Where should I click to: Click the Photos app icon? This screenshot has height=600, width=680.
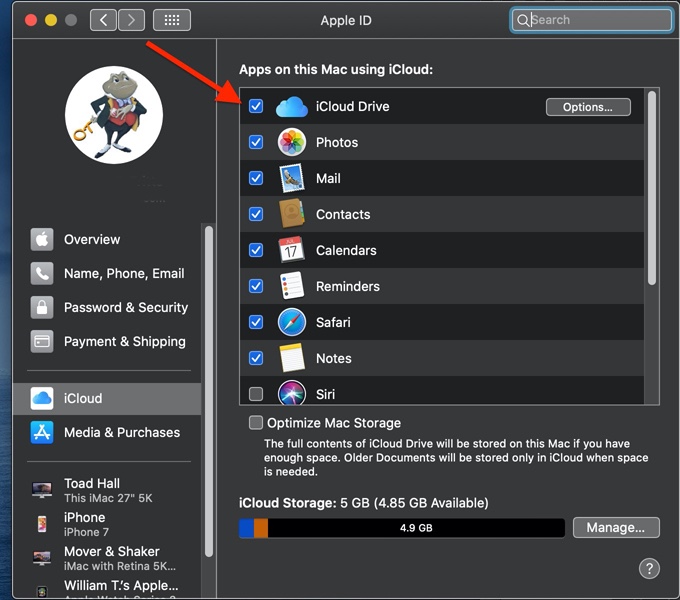tap(292, 142)
